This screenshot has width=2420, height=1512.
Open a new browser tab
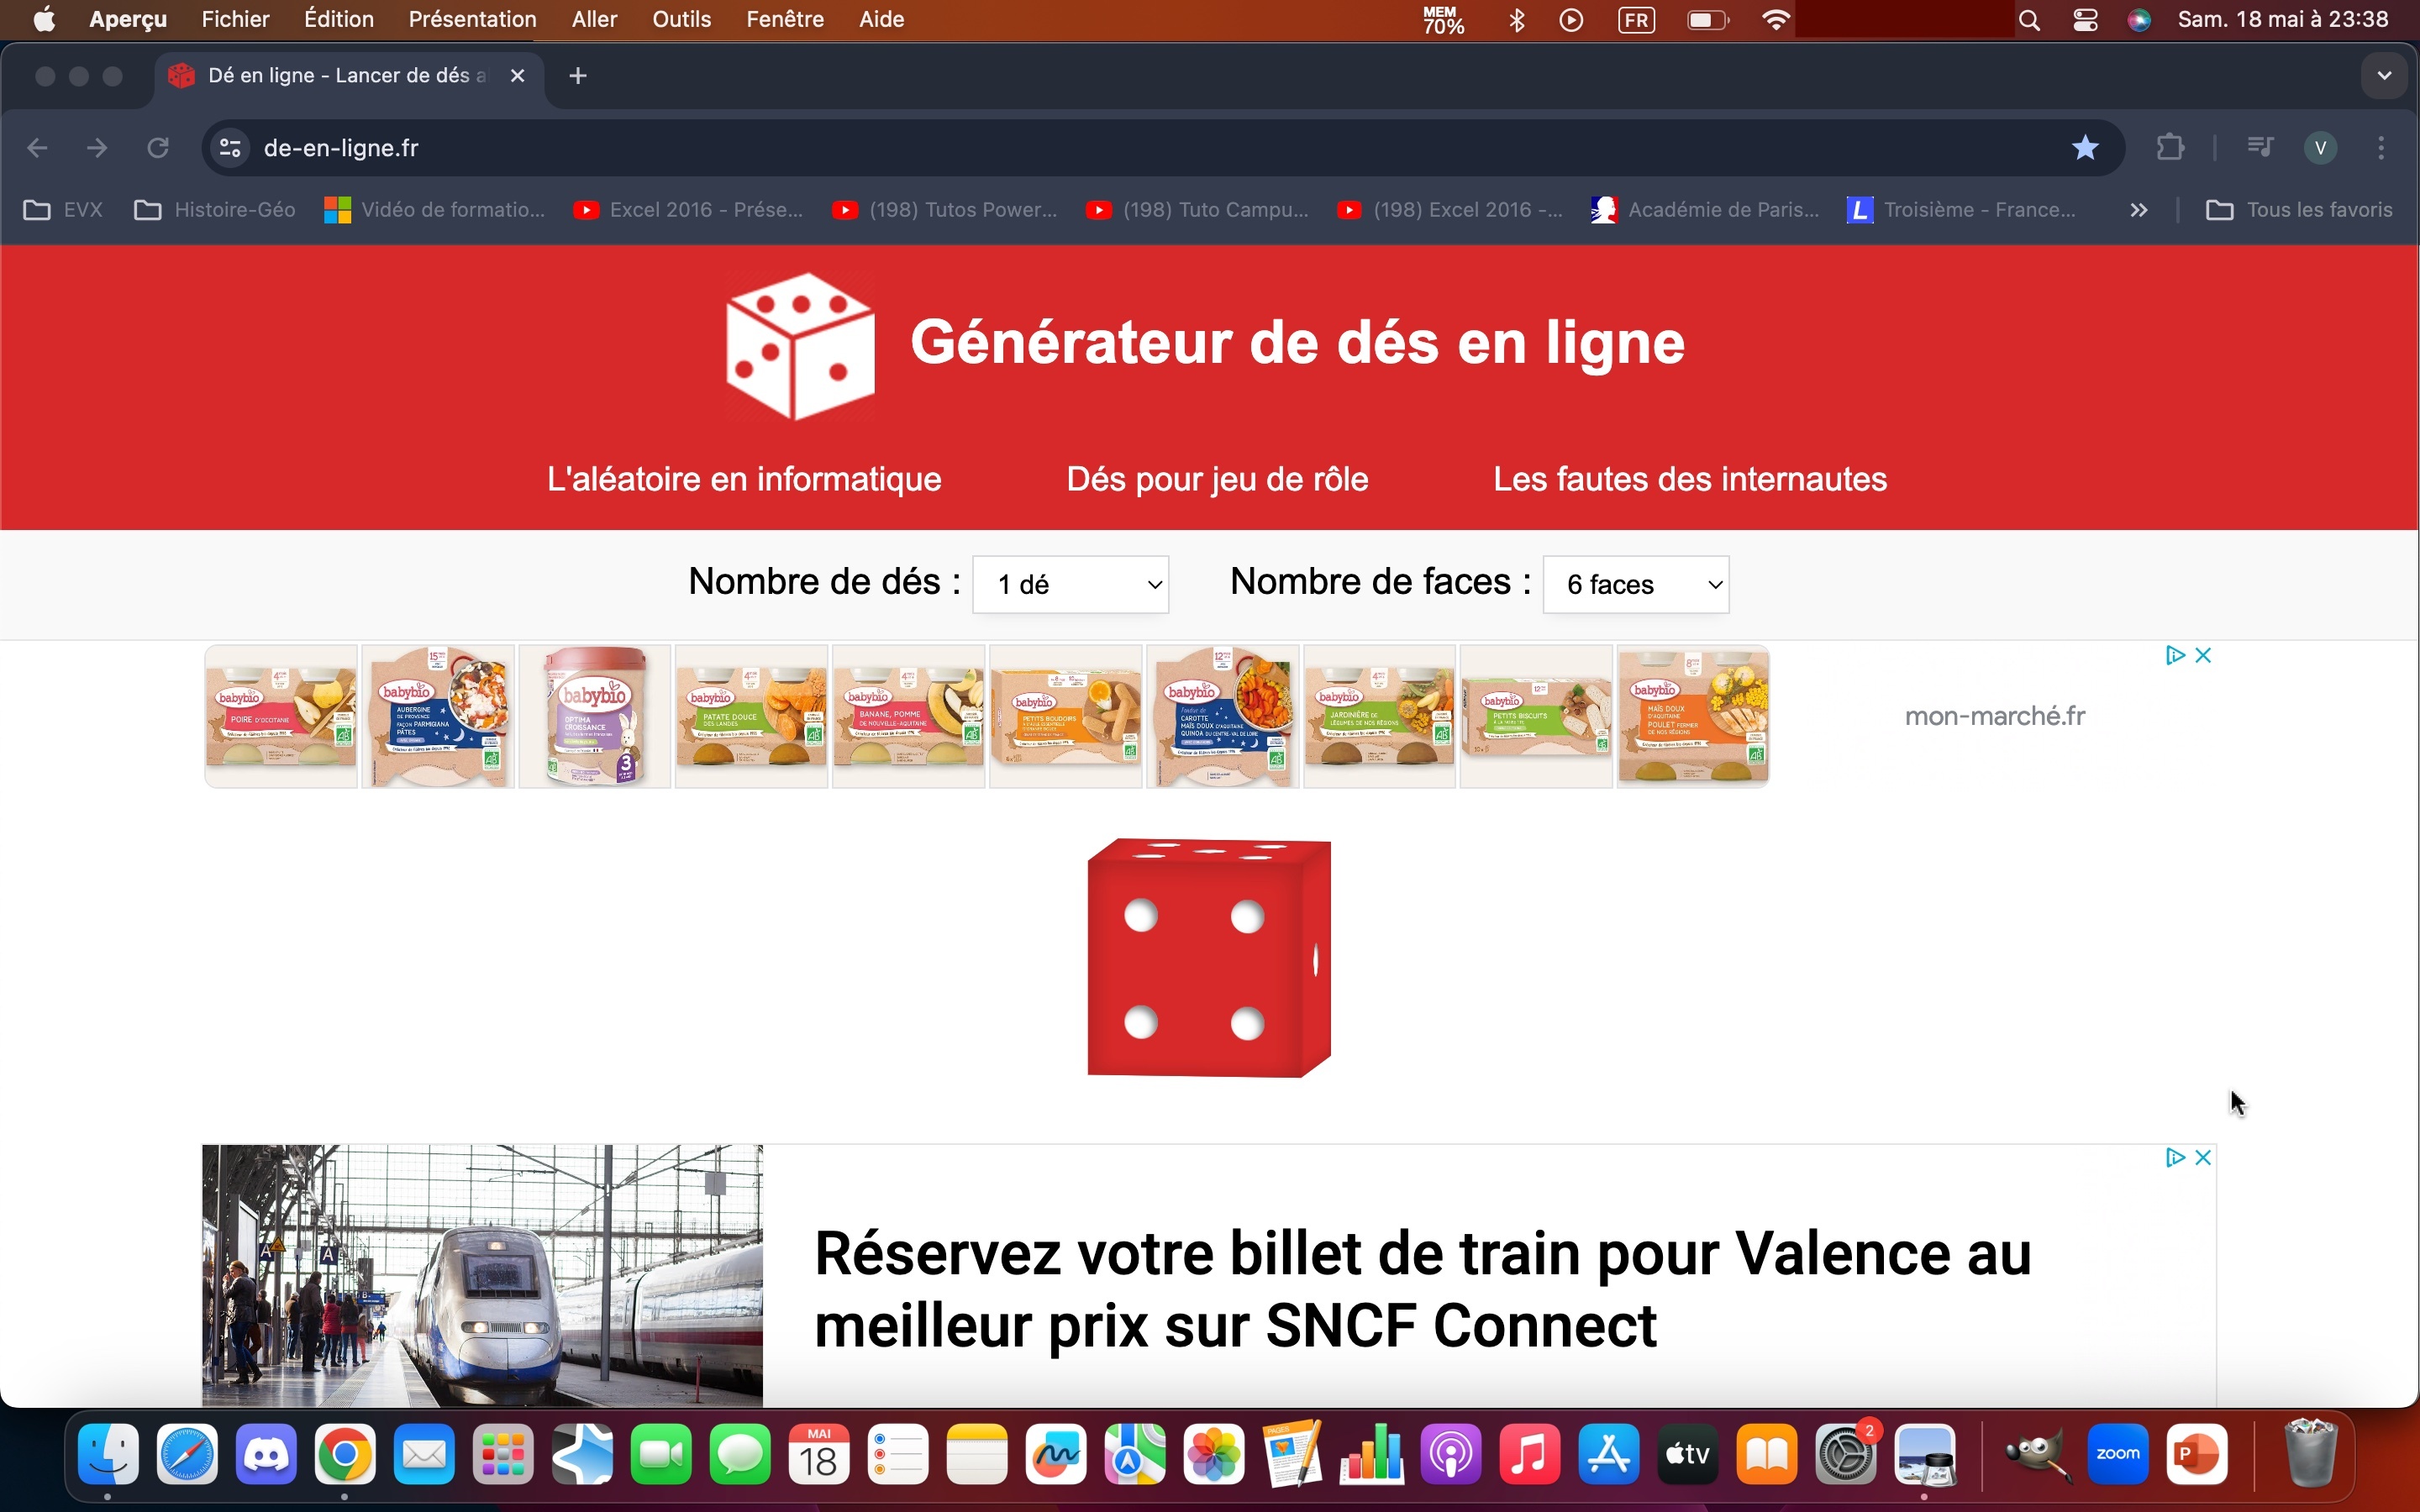click(577, 76)
